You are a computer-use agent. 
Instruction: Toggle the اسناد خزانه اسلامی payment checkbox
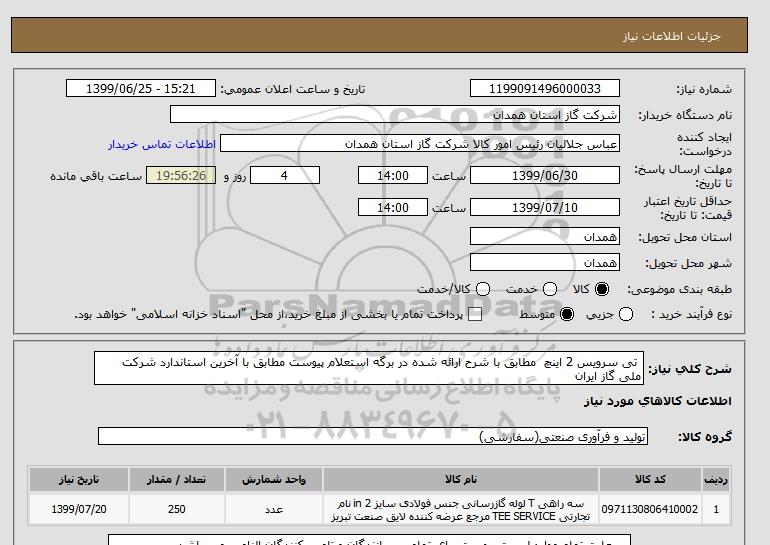coord(475,315)
